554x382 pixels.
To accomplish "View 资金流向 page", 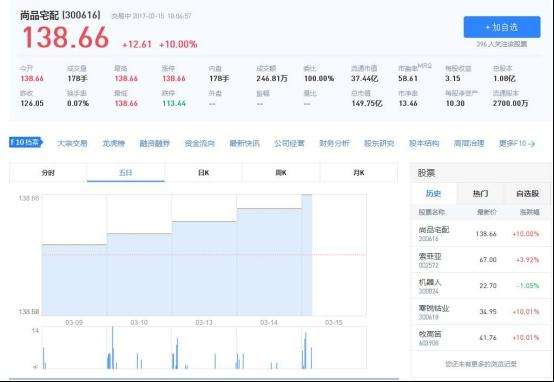I will (x=200, y=143).
